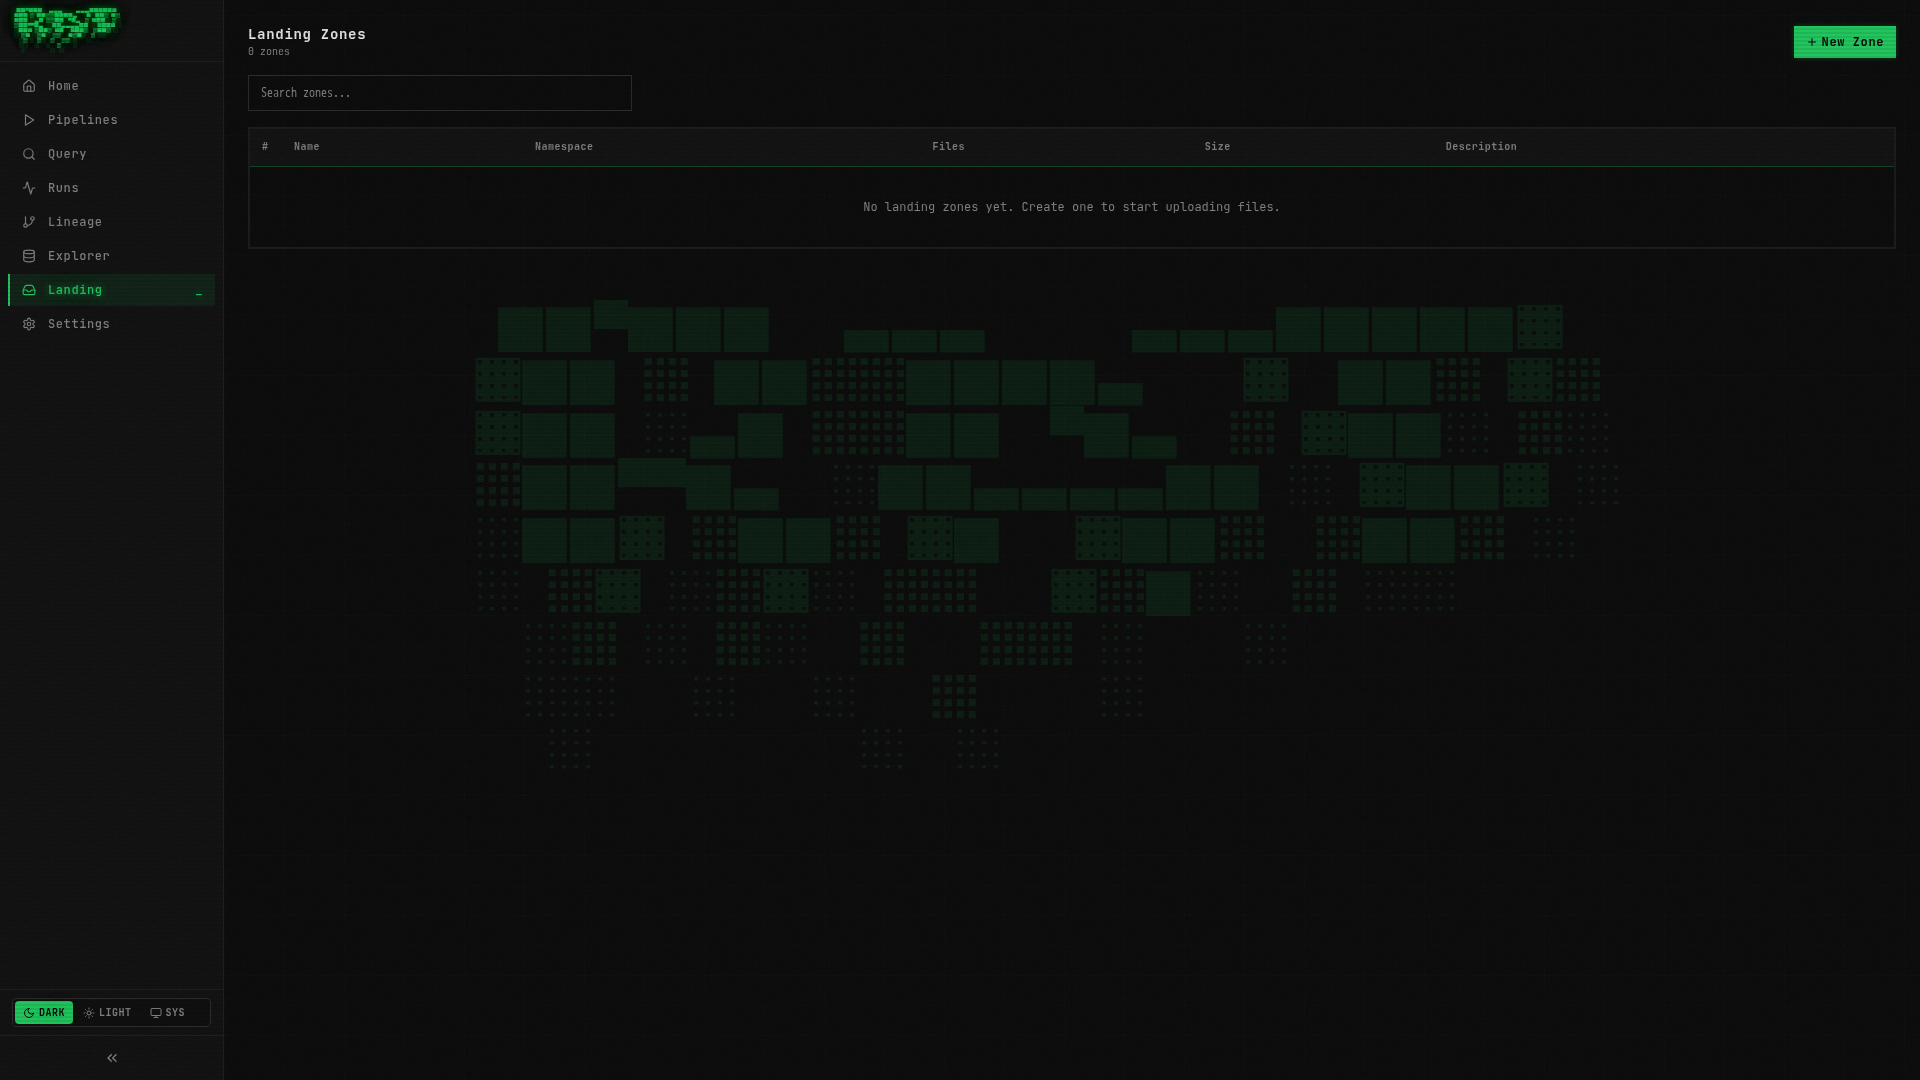Click the Settings gear icon
This screenshot has height=1080, width=1920.
[29, 324]
